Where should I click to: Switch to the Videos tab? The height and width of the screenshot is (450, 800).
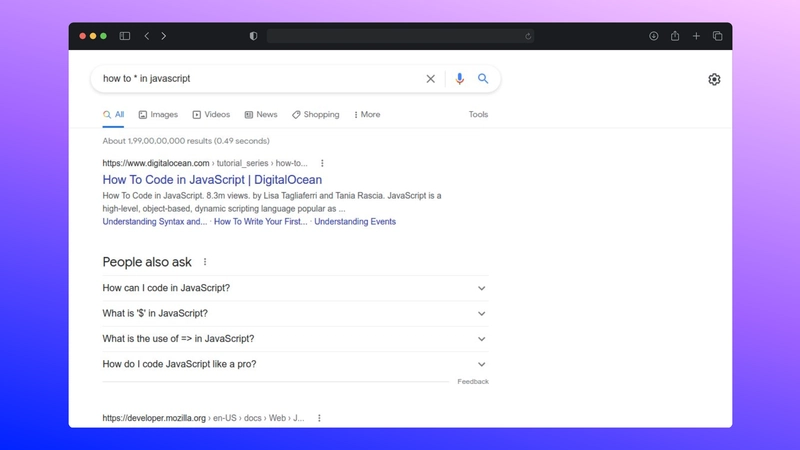pos(211,115)
